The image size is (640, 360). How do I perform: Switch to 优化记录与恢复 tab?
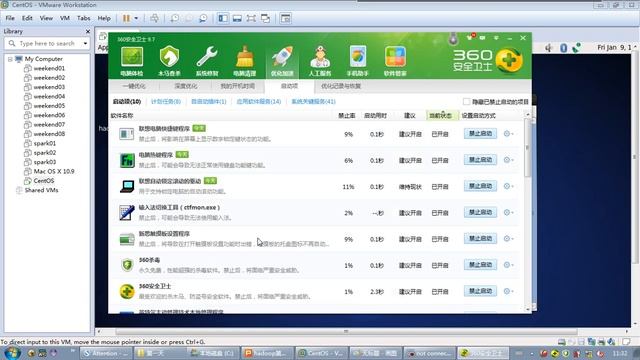[x=341, y=86]
